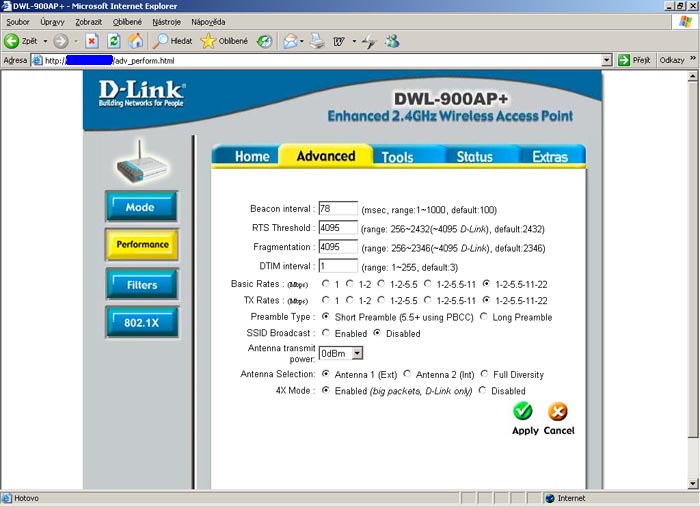Click the Mode sidebar button
Screen dimensions: 700x507
(x=141, y=207)
